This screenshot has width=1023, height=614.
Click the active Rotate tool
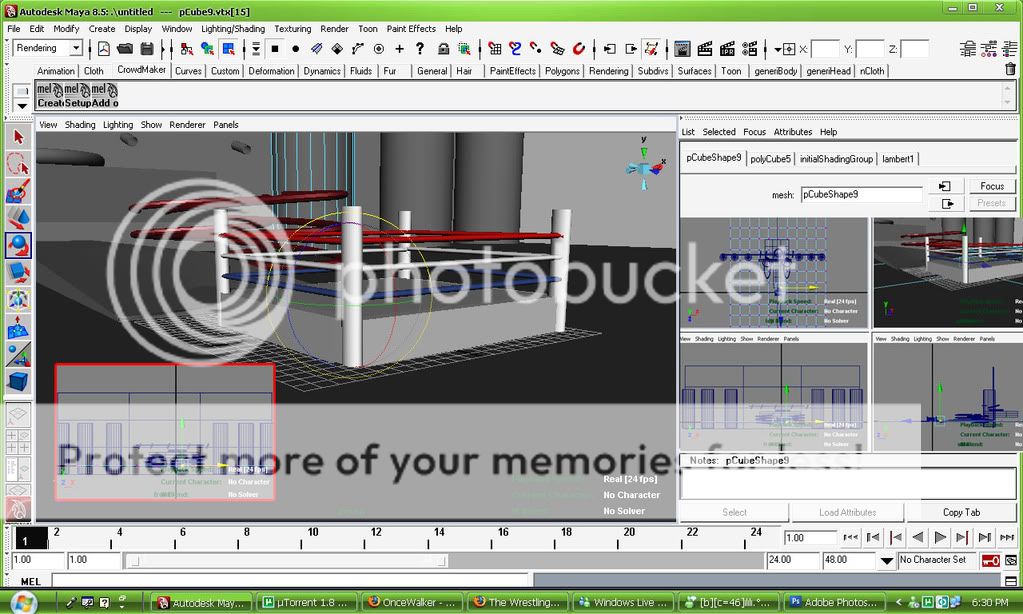pos(18,246)
